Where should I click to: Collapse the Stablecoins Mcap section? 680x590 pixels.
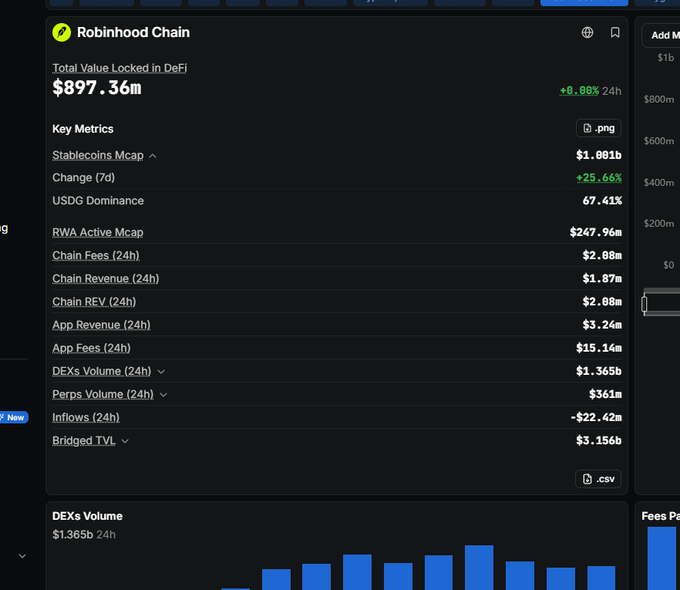click(x=153, y=156)
